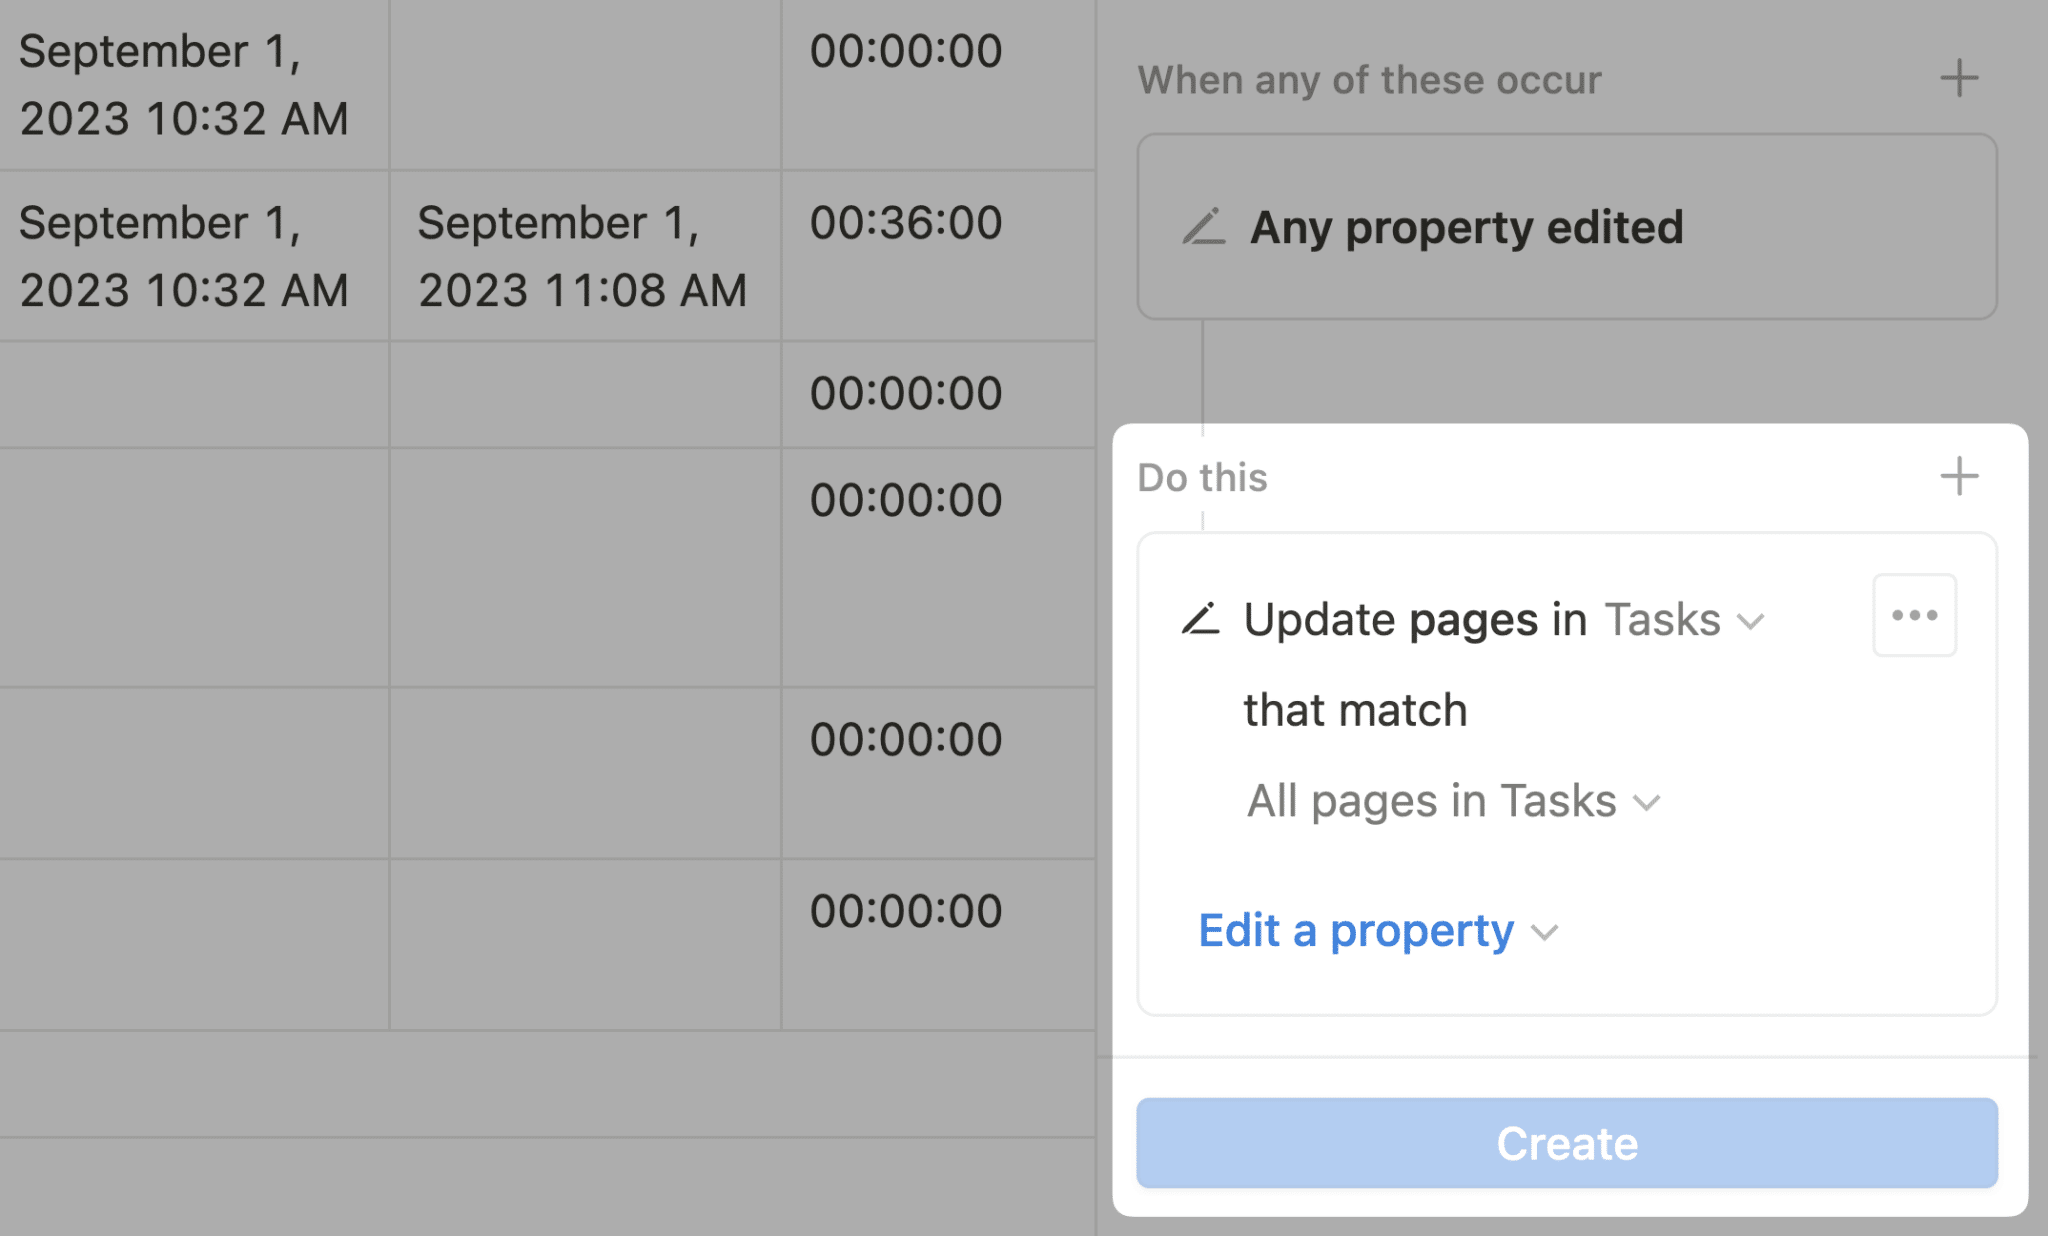
Task: Click the topmost 00:00:00 duration cell
Action: coord(903,50)
